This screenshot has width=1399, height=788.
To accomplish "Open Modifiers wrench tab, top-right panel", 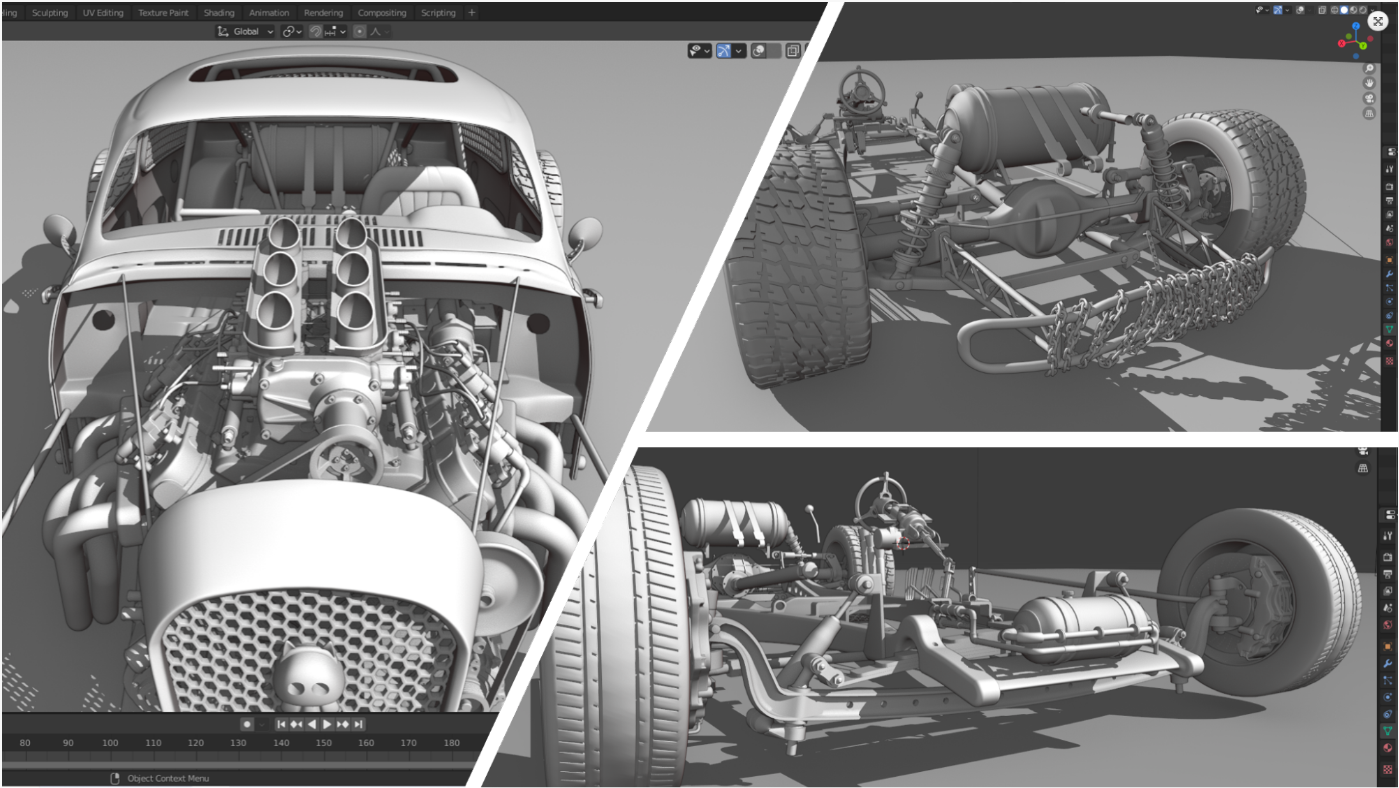I will pos(1390,274).
